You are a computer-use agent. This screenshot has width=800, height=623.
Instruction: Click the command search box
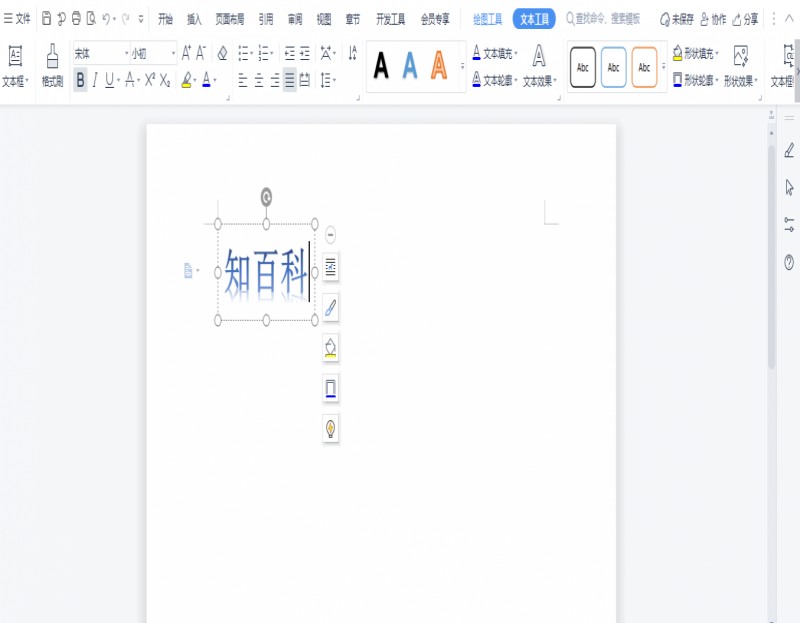[603, 19]
